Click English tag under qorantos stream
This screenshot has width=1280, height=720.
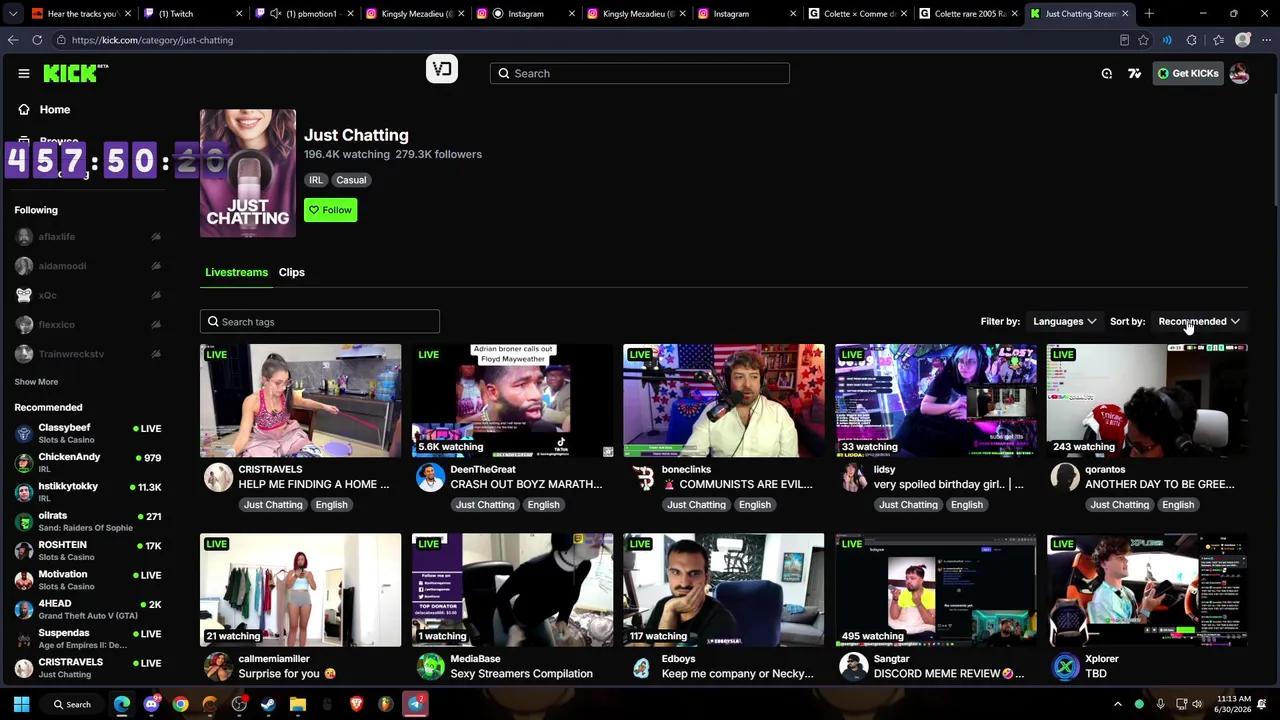coord(1178,505)
